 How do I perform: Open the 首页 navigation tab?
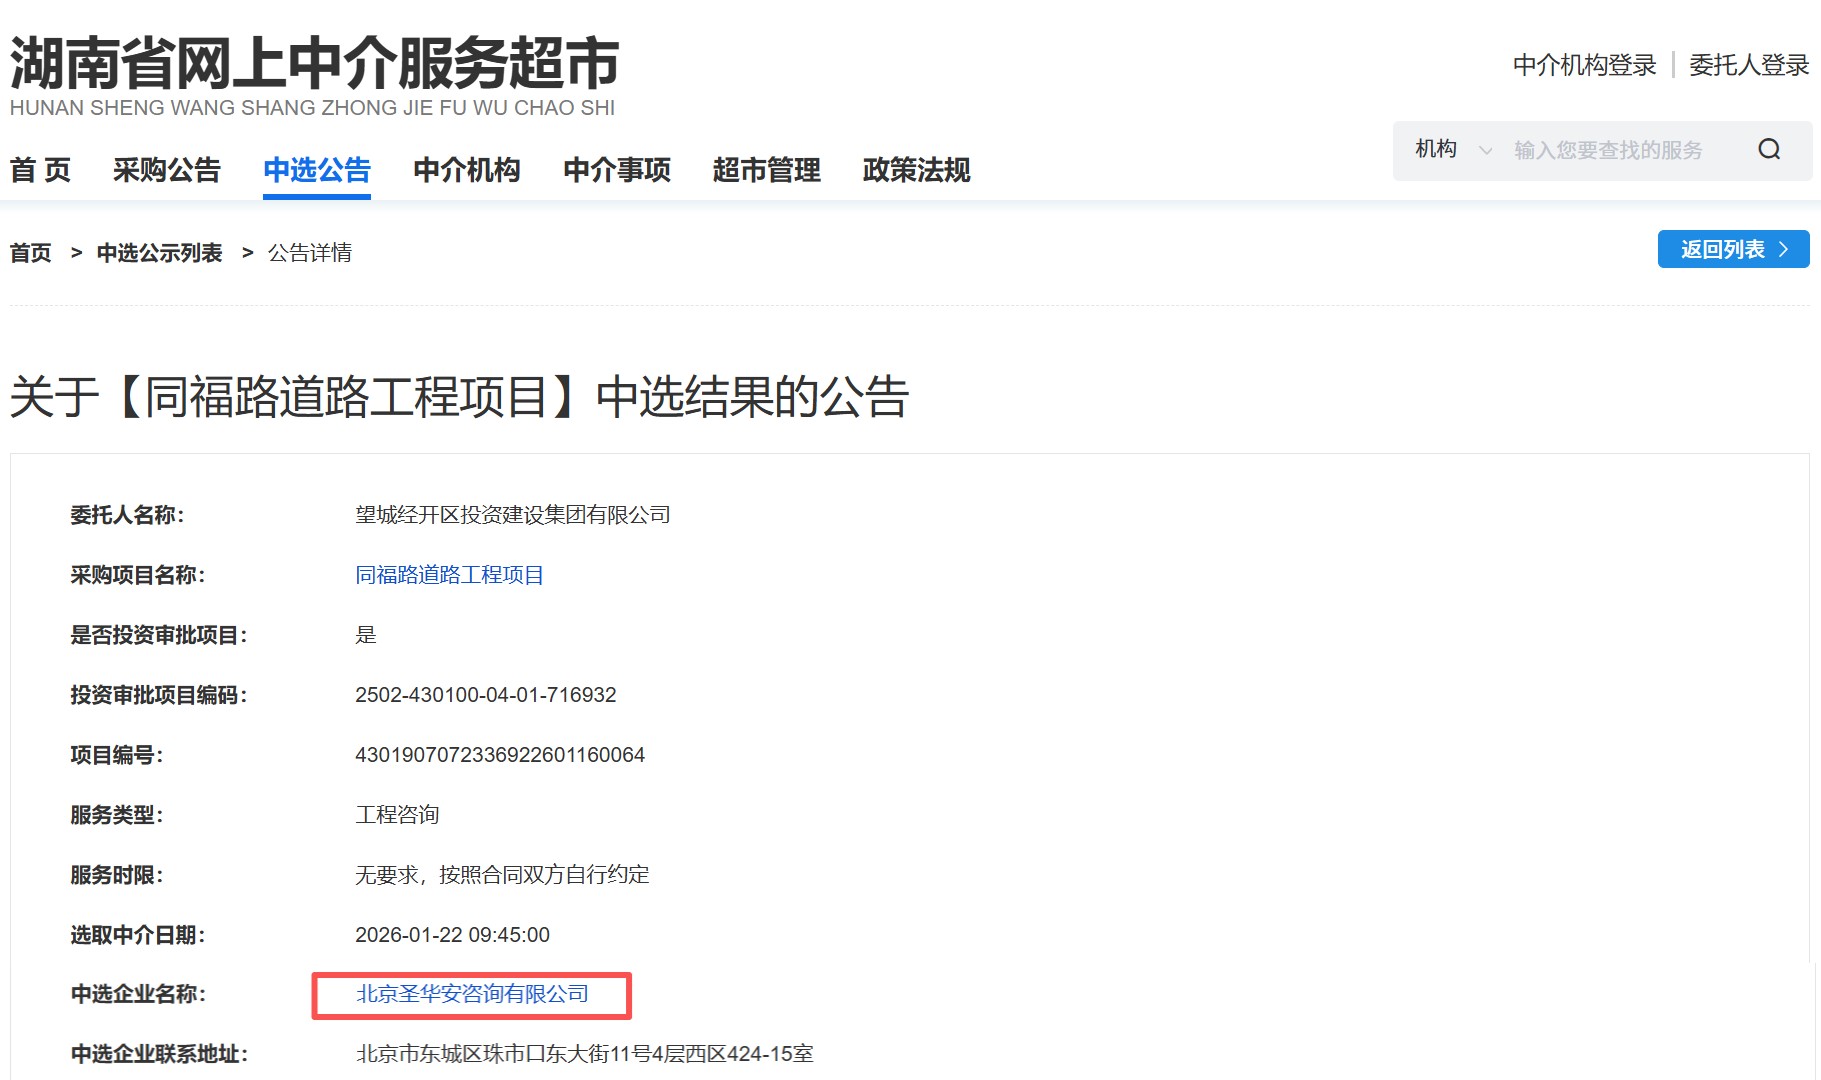(40, 170)
